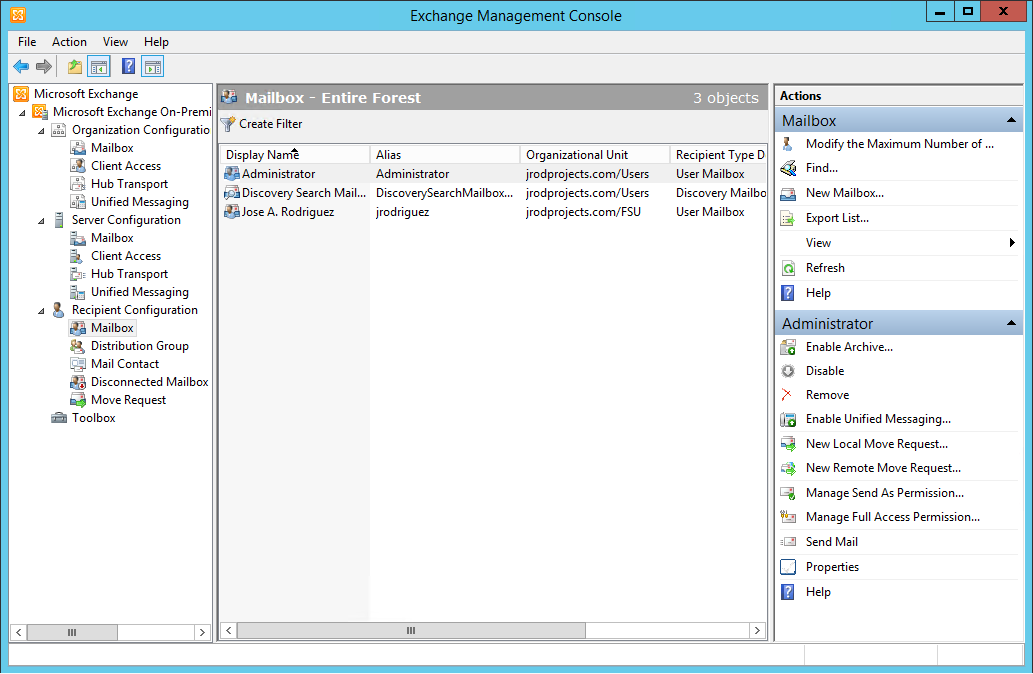1033x674 pixels.
Task: Click the Disable action icon
Action: [x=788, y=371]
